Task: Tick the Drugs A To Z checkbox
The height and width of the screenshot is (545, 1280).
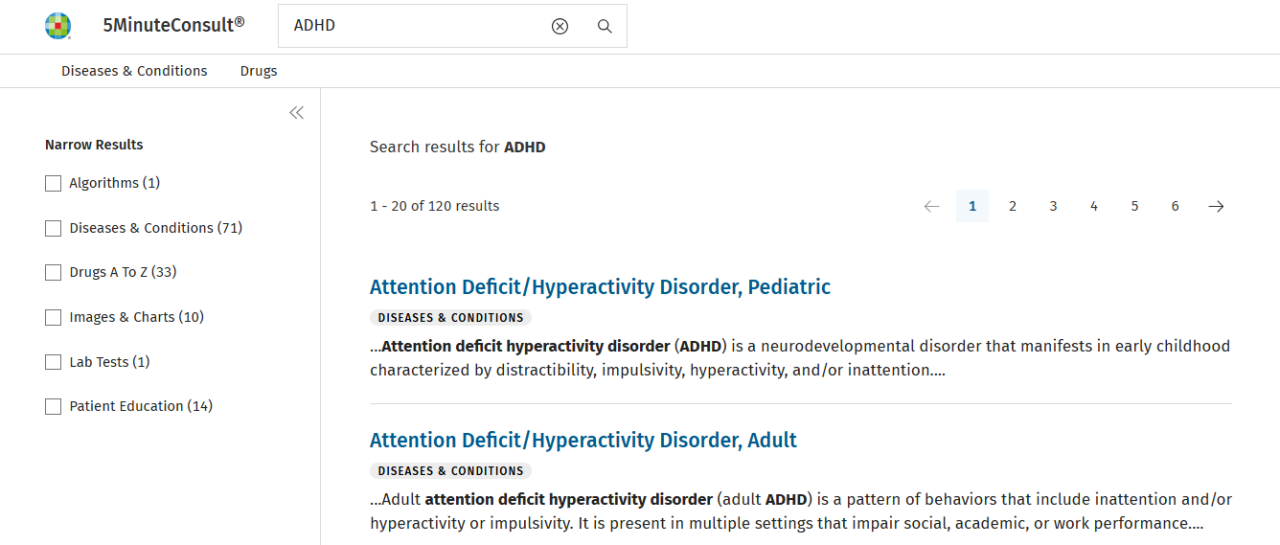Action: (54, 272)
